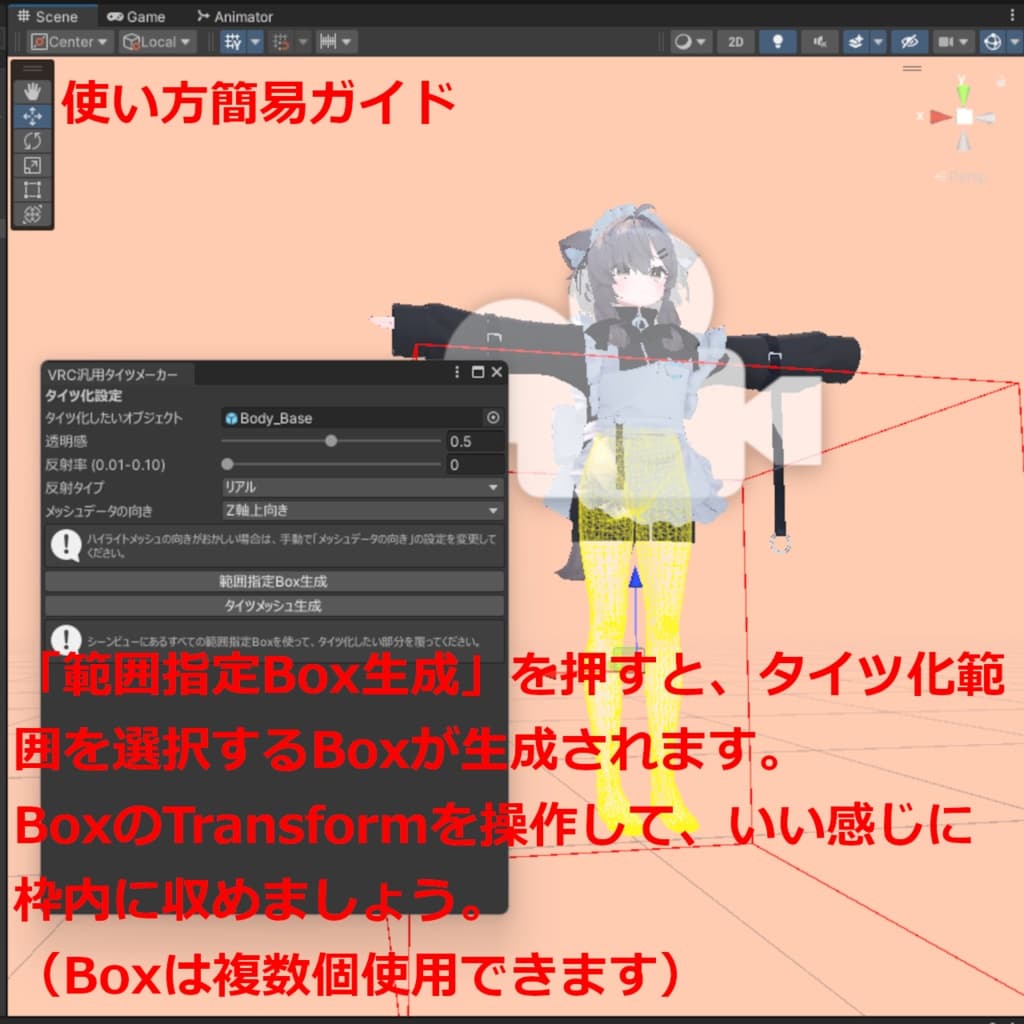This screenshot has width=1024, height=1024.
Task: Select the Rect transform tool
Action: coord(32,186)
